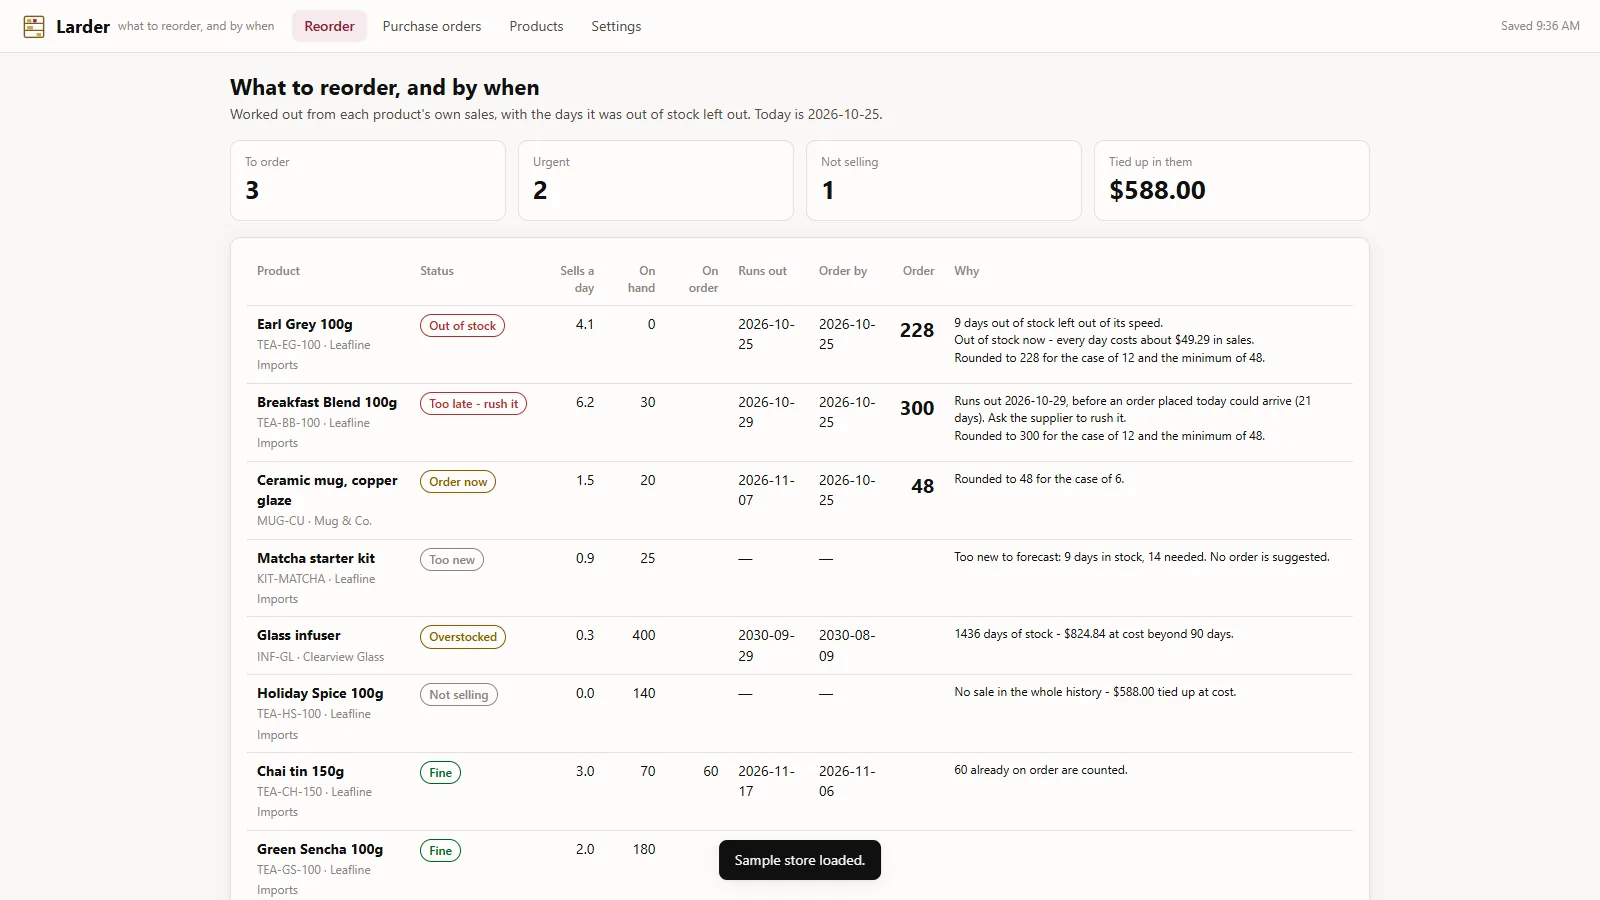Open the Matcha starter kit product

click(316, 558)
